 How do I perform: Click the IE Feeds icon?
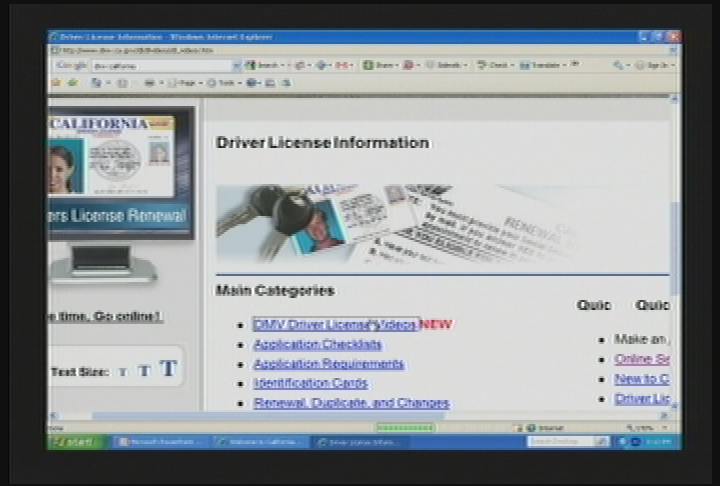(x=123, y=83)
